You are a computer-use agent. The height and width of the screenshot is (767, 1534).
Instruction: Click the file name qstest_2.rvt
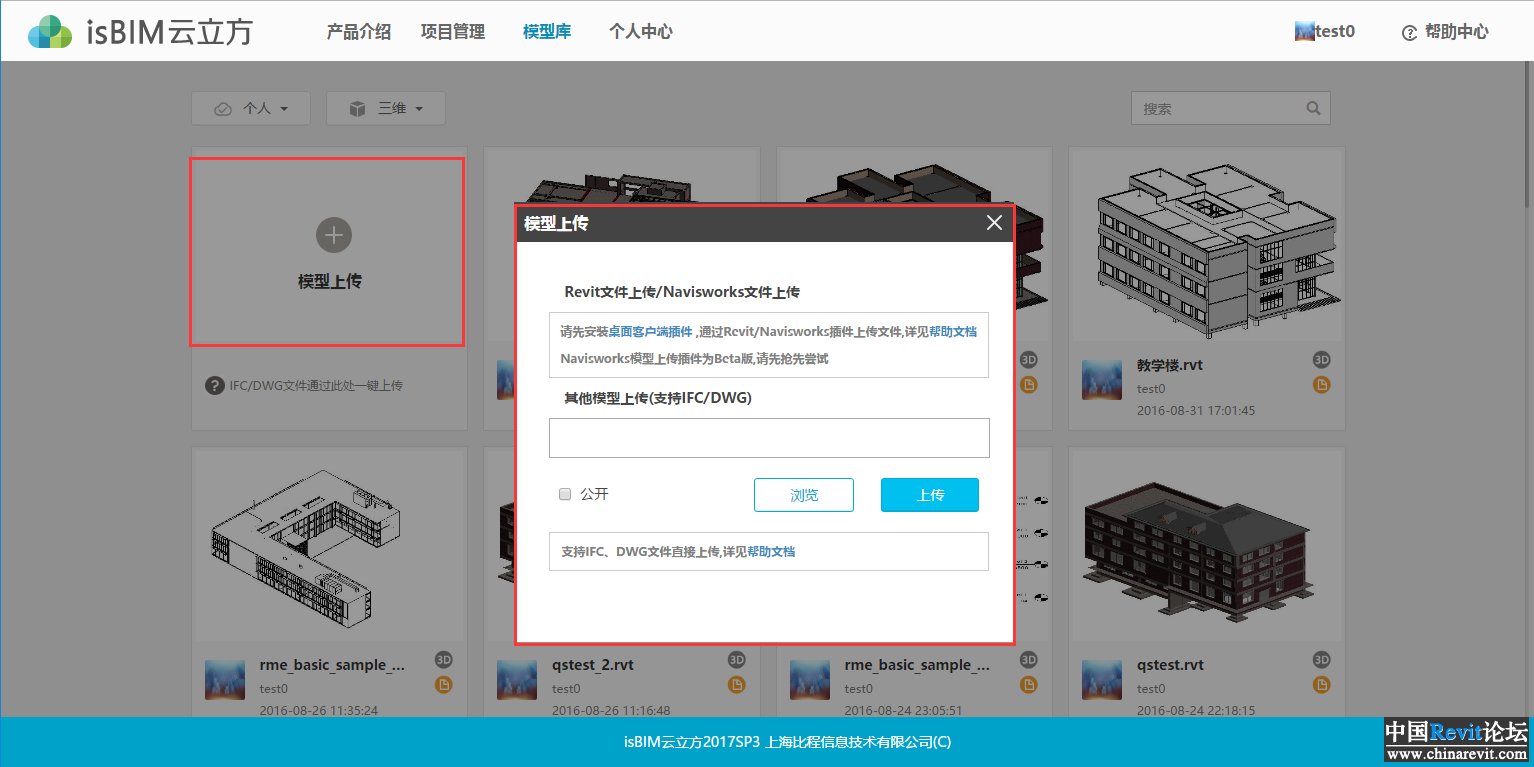(593, 665)
